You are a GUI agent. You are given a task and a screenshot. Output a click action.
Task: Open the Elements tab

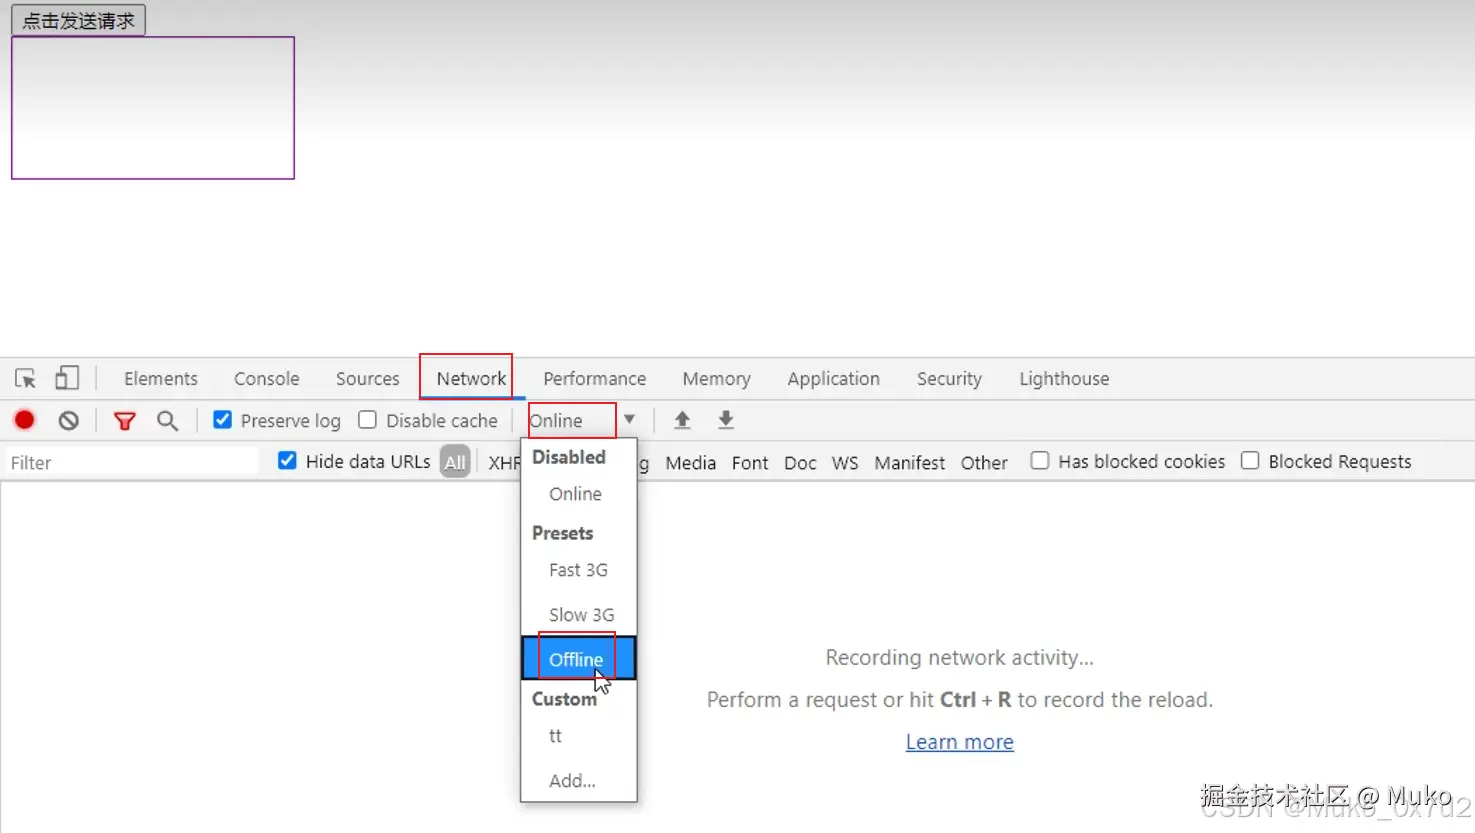click(x=161, y=379)
